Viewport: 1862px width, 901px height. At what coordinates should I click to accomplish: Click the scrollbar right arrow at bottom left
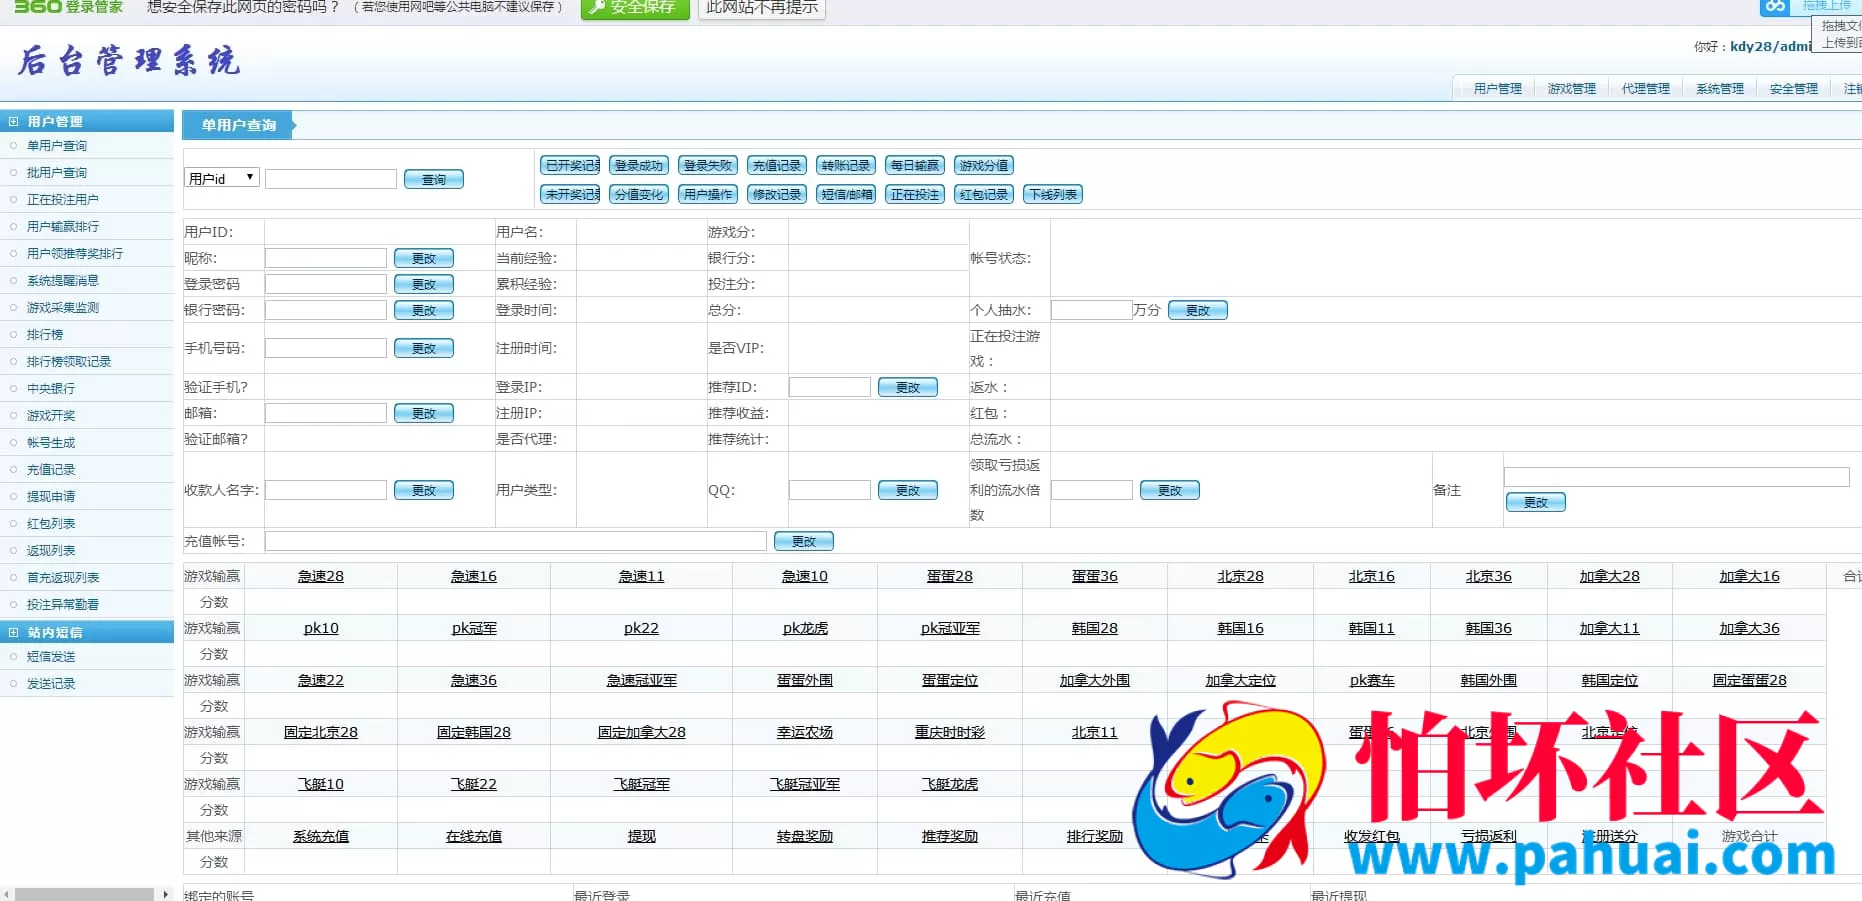coord(166,894)
